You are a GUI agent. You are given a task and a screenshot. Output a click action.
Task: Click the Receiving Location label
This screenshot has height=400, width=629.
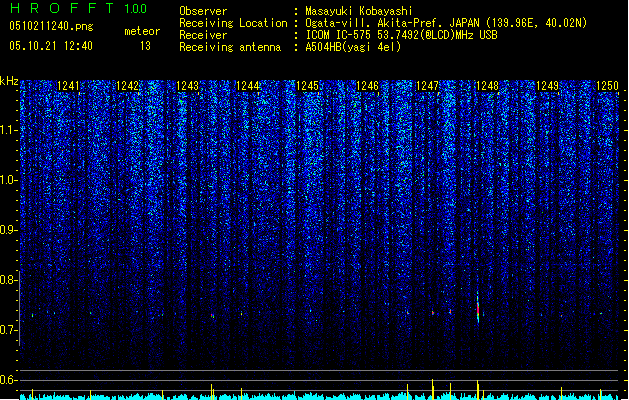[x=233, y=23]
